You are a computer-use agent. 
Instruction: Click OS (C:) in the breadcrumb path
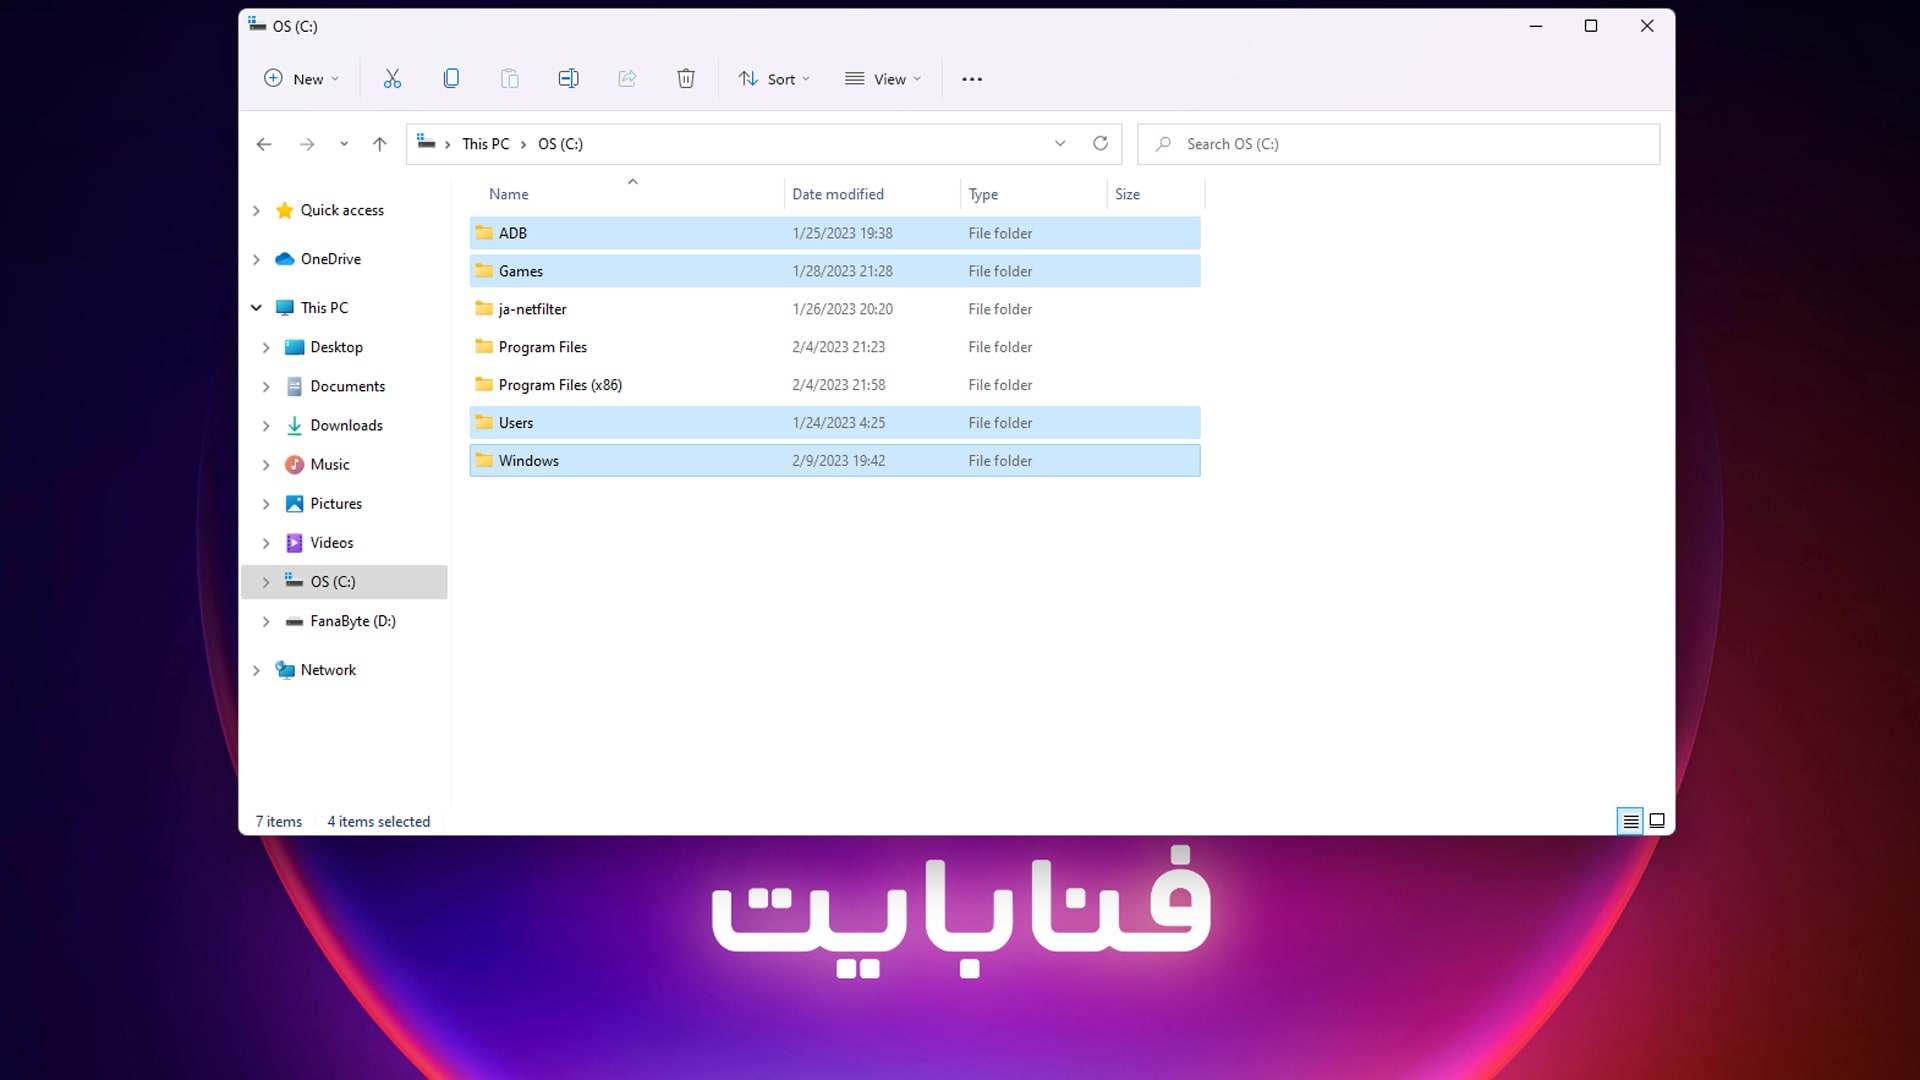click(560, 144)
